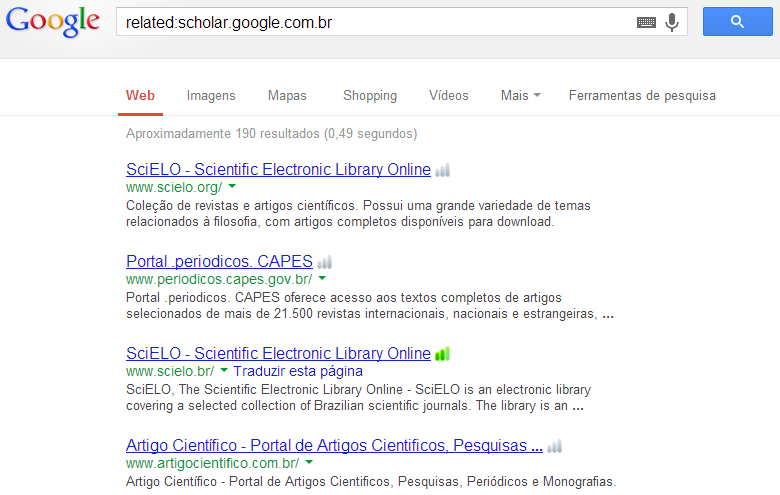Open Ferramentas de pesquisa
This screenshot has height=495, width=780.
(x=642, y=96)
